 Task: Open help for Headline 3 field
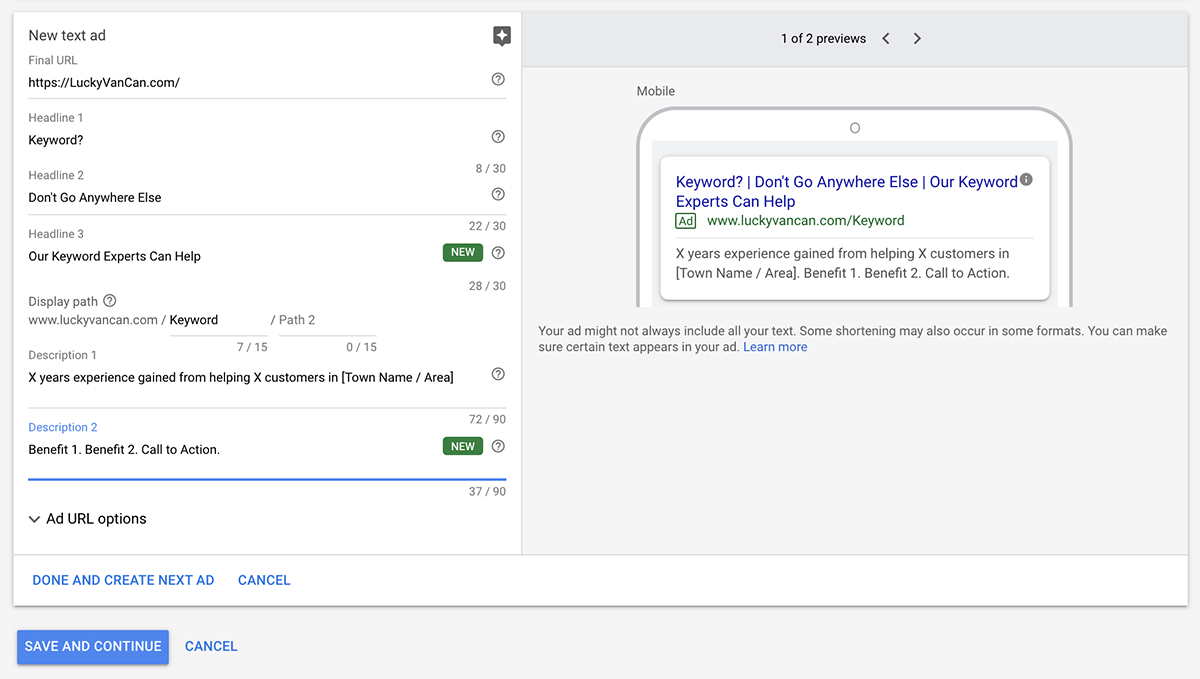pos(498,253)
